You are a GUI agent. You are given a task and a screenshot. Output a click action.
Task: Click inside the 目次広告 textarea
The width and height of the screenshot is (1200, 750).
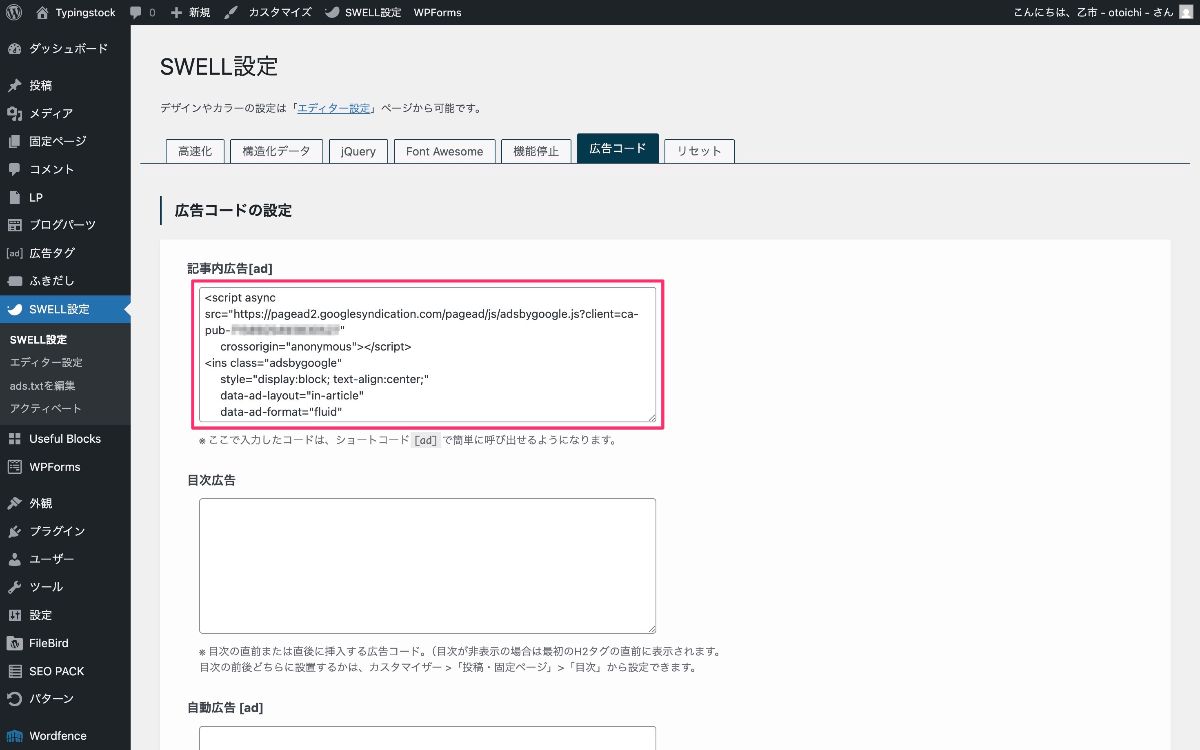point(428,566)
